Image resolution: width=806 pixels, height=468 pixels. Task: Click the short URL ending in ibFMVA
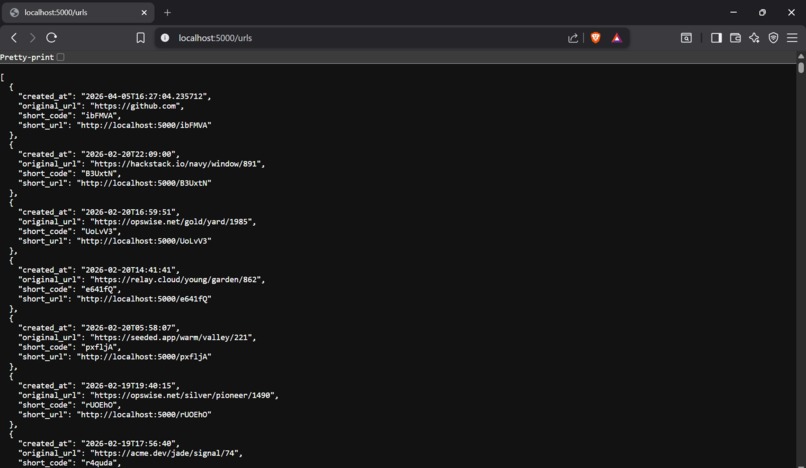pos(144,125)
